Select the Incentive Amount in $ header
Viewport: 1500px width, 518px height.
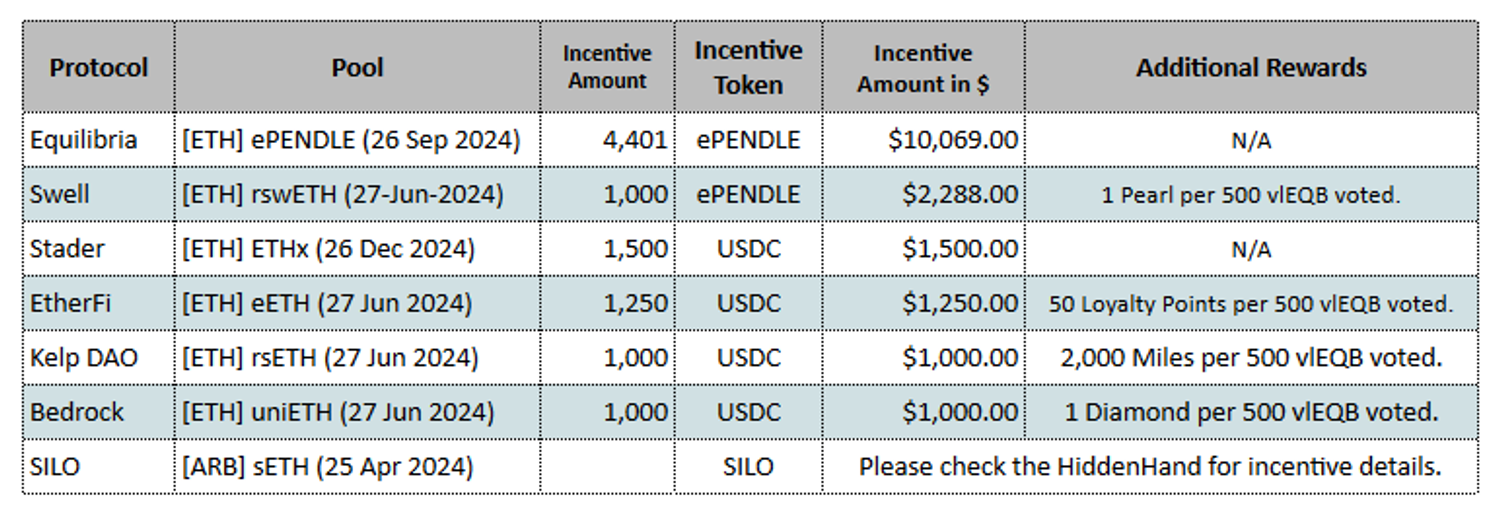(x=922, y=68)
